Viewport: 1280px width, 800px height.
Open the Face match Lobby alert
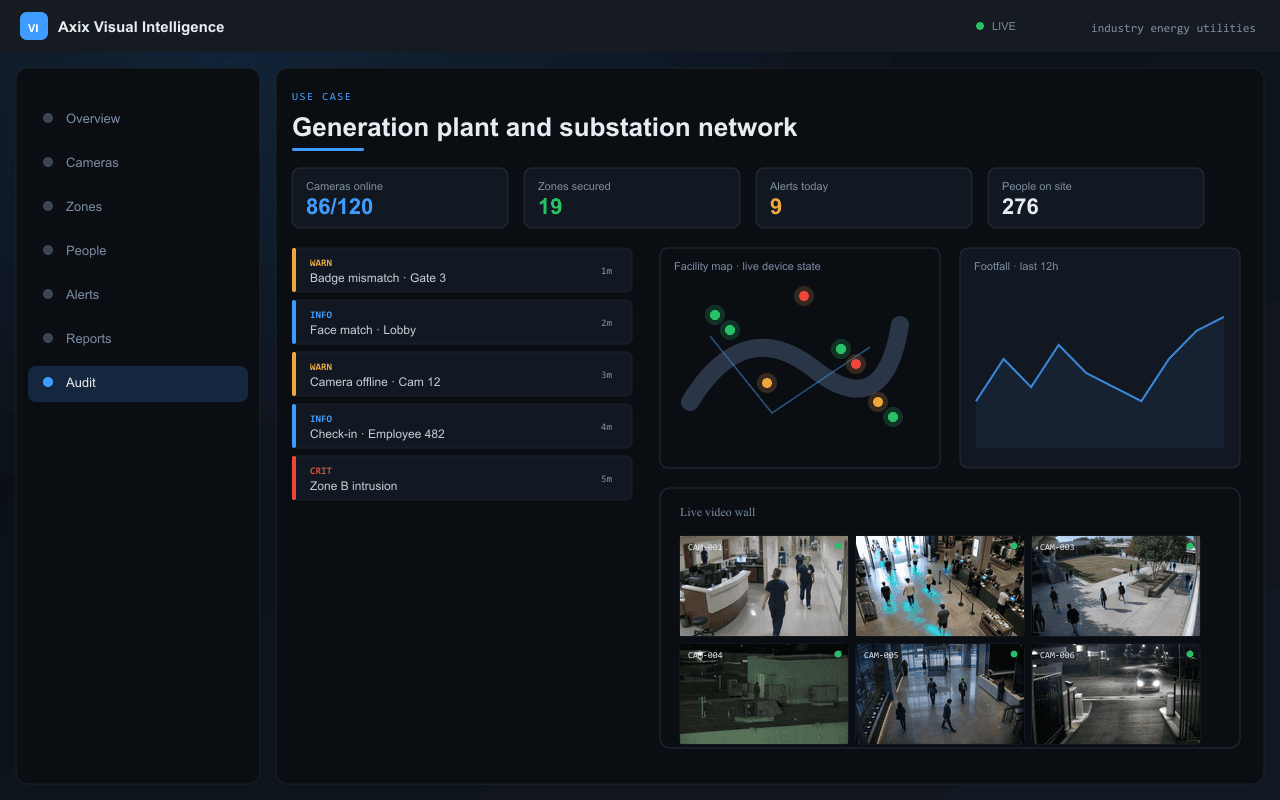pyautogui.click(x=462, y=322)
